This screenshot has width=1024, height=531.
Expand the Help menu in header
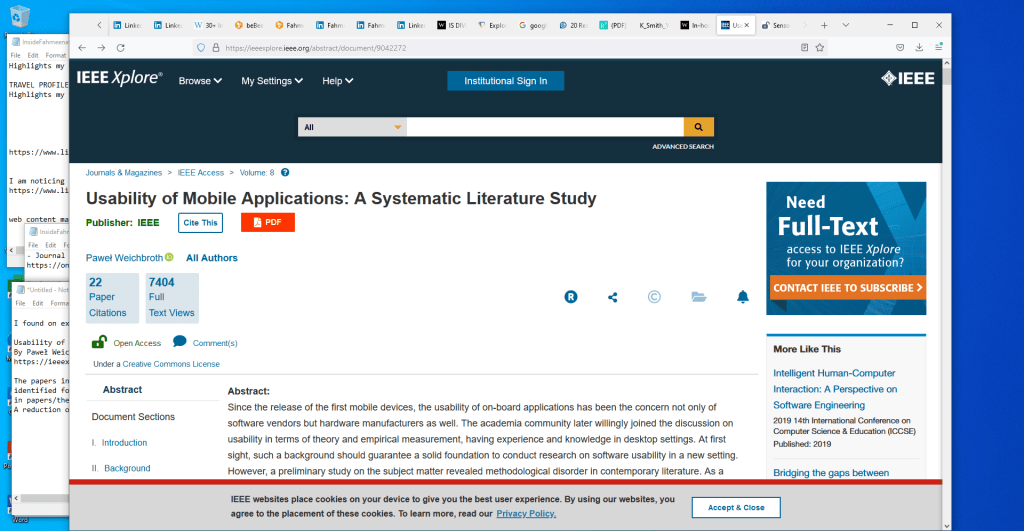coord(337,81)
